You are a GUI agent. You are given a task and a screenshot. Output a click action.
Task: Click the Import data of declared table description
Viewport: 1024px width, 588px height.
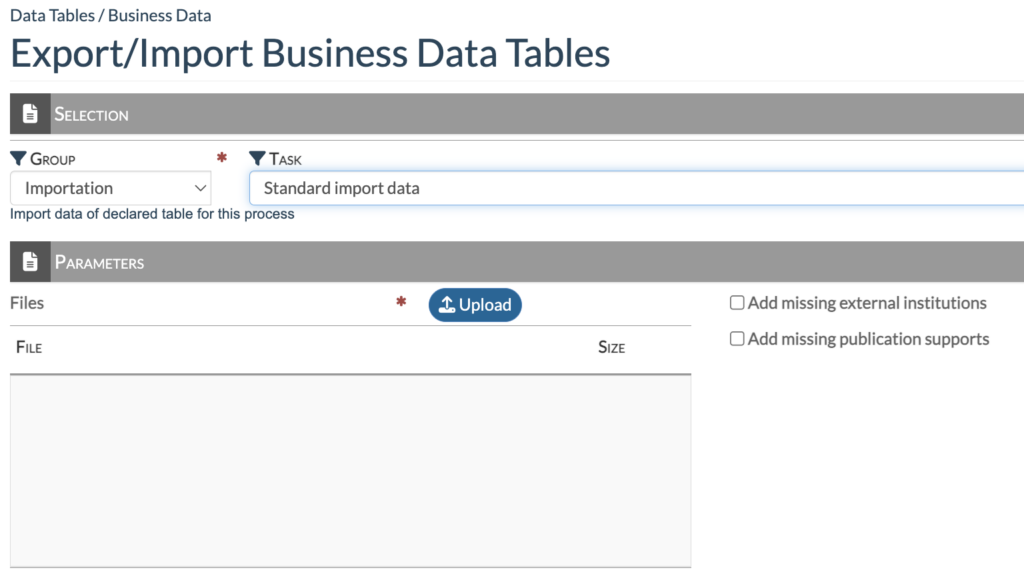(x=152, y=214)
